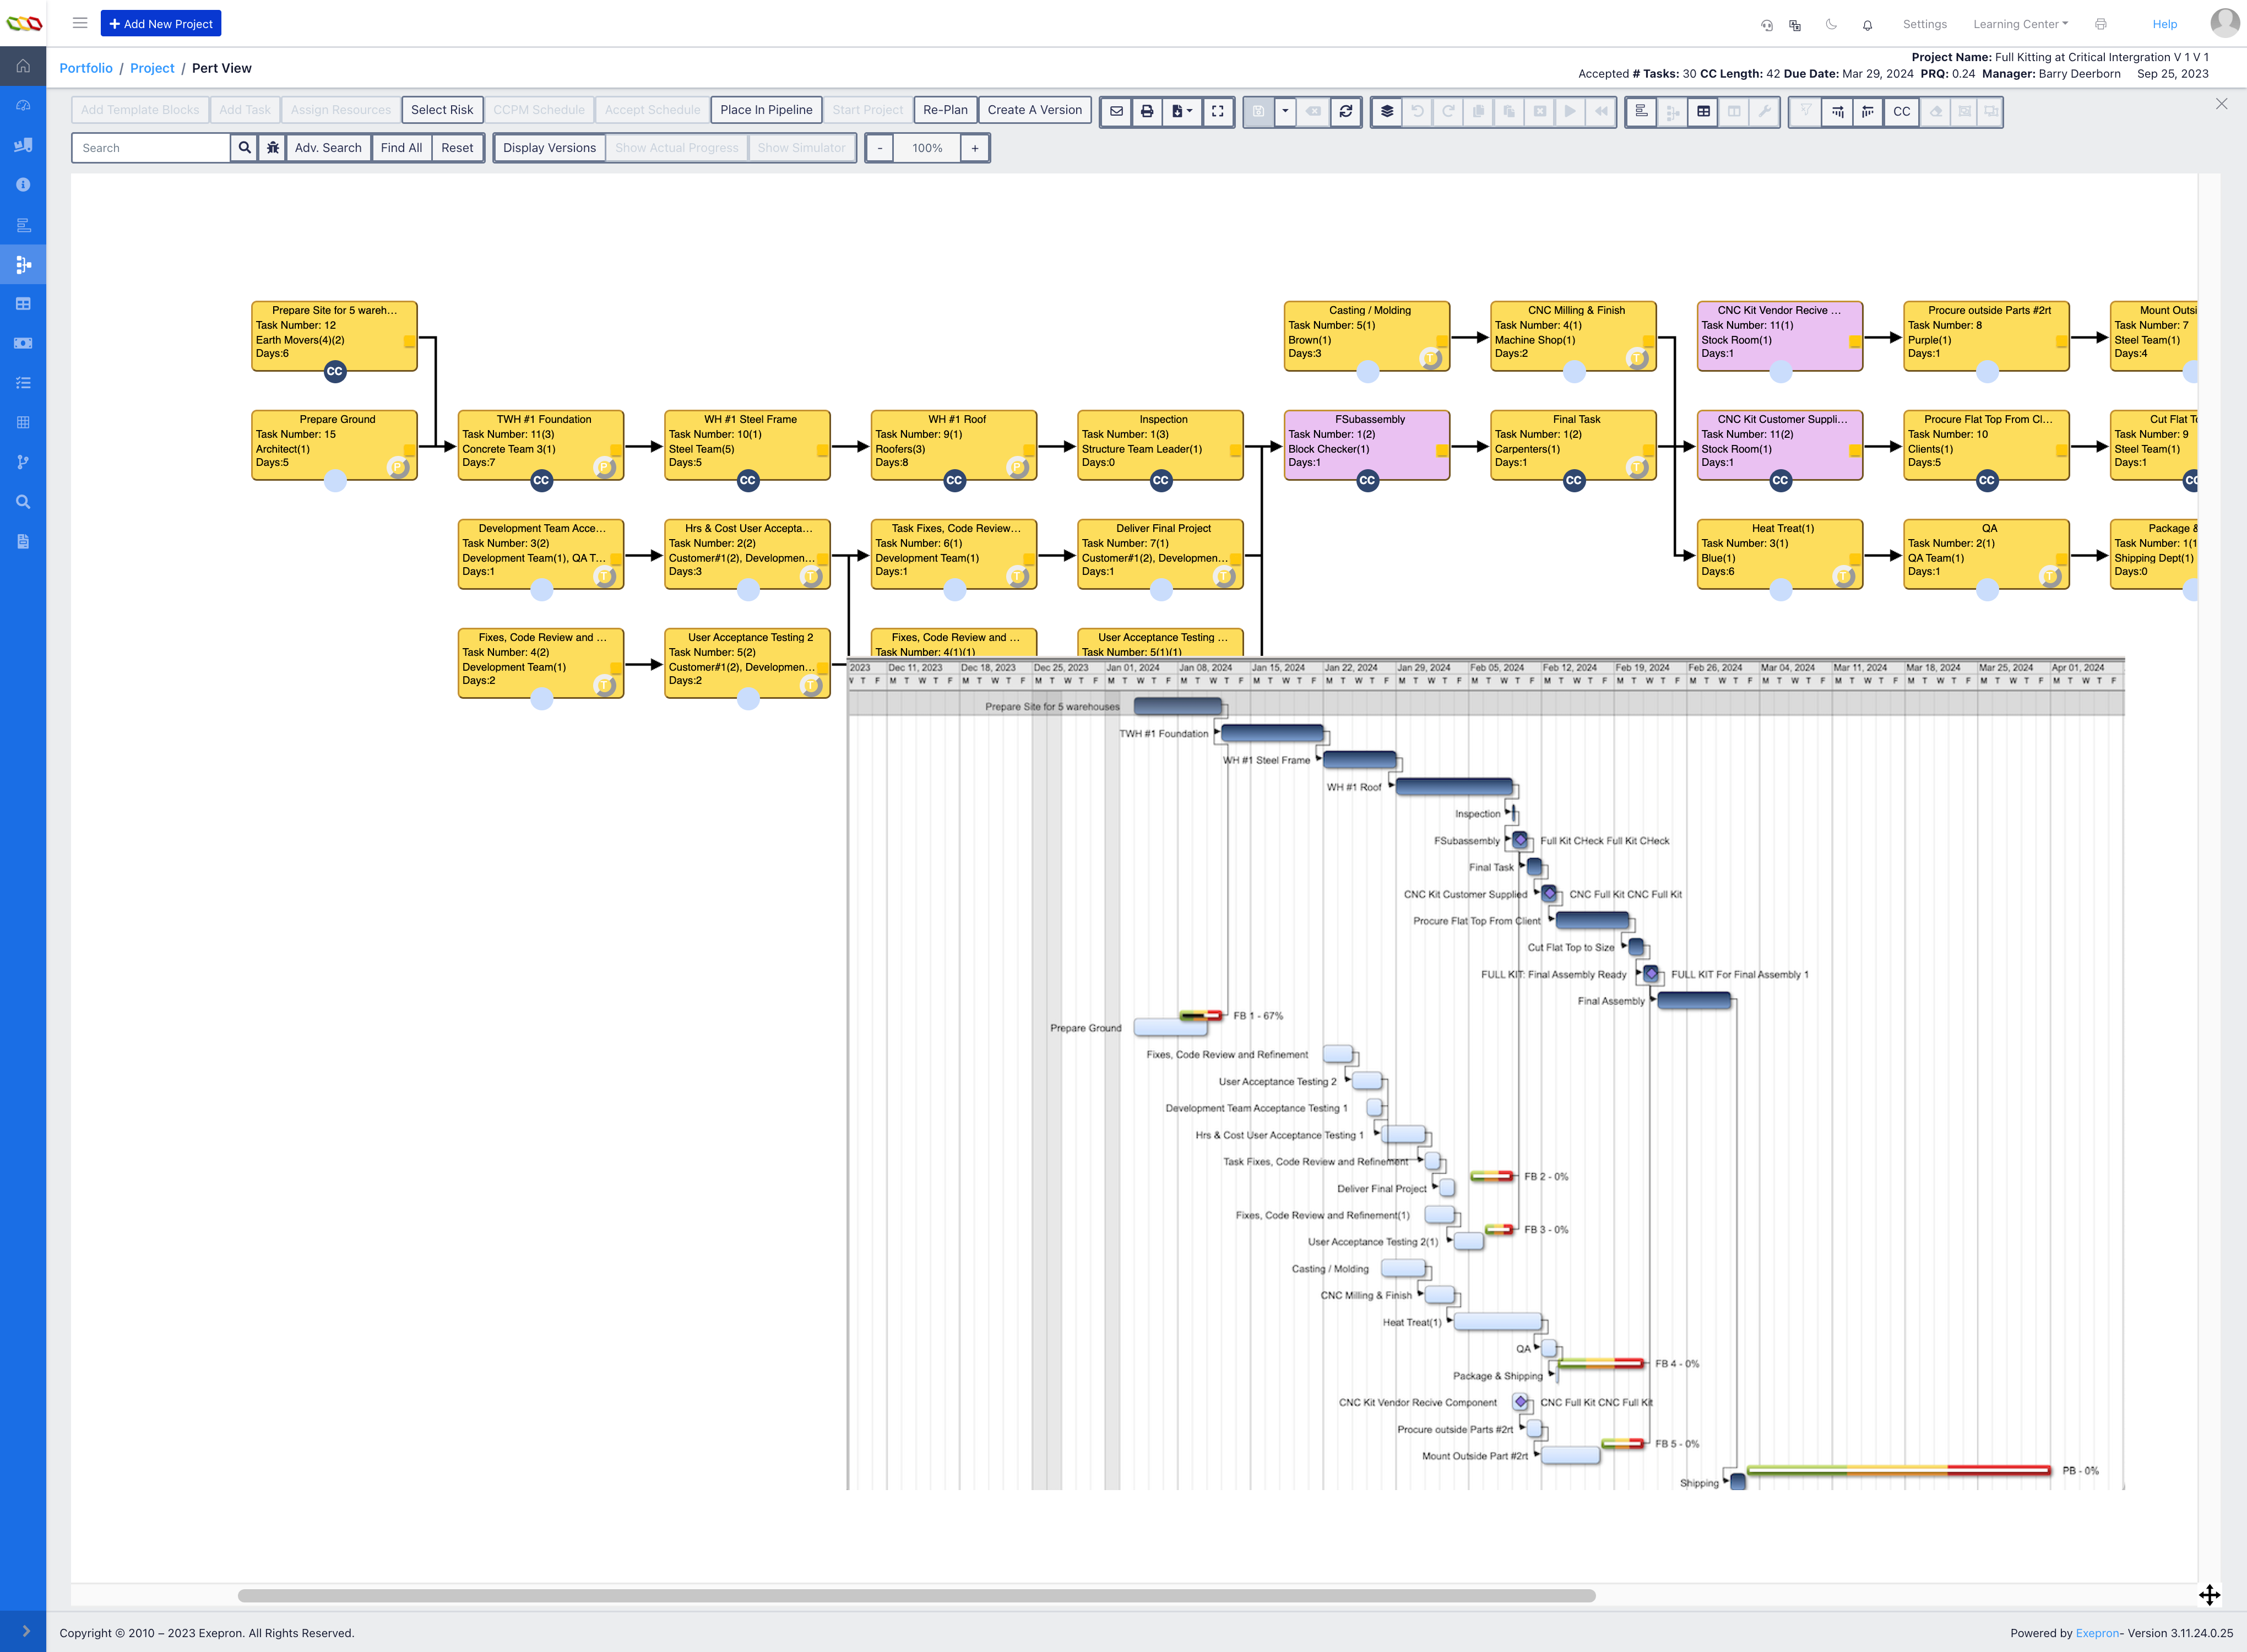
Task: Click the bug icon beside search
Action: click(x=272, y=148)
